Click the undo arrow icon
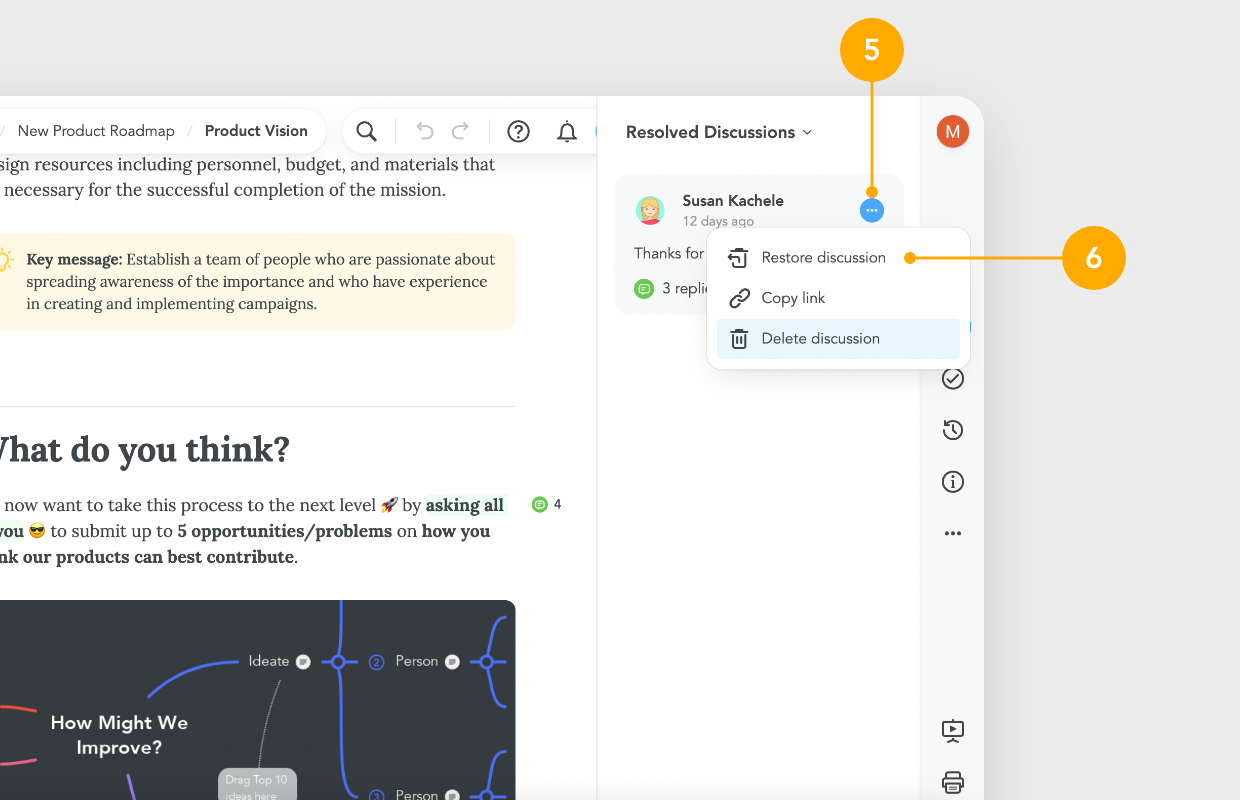Image resolution: width=1240 pixels, height=800 pixels. (x=425, y=131)
